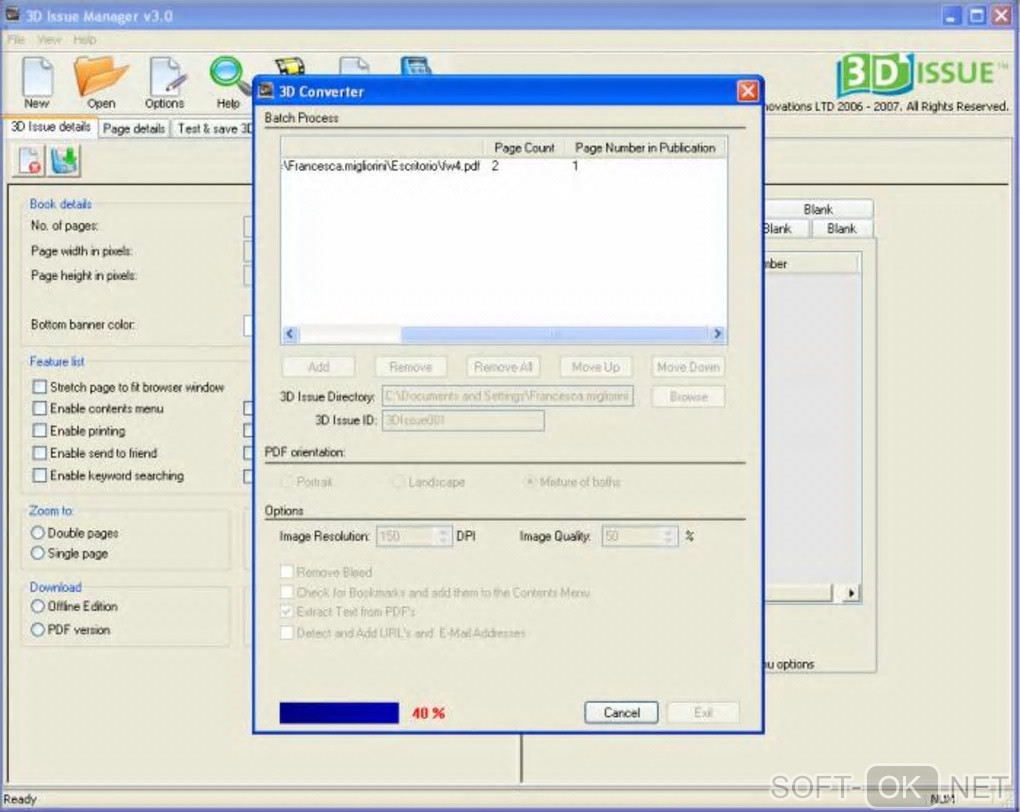Click Browse for 3D Issue Directory

click(x=688, y=396)
